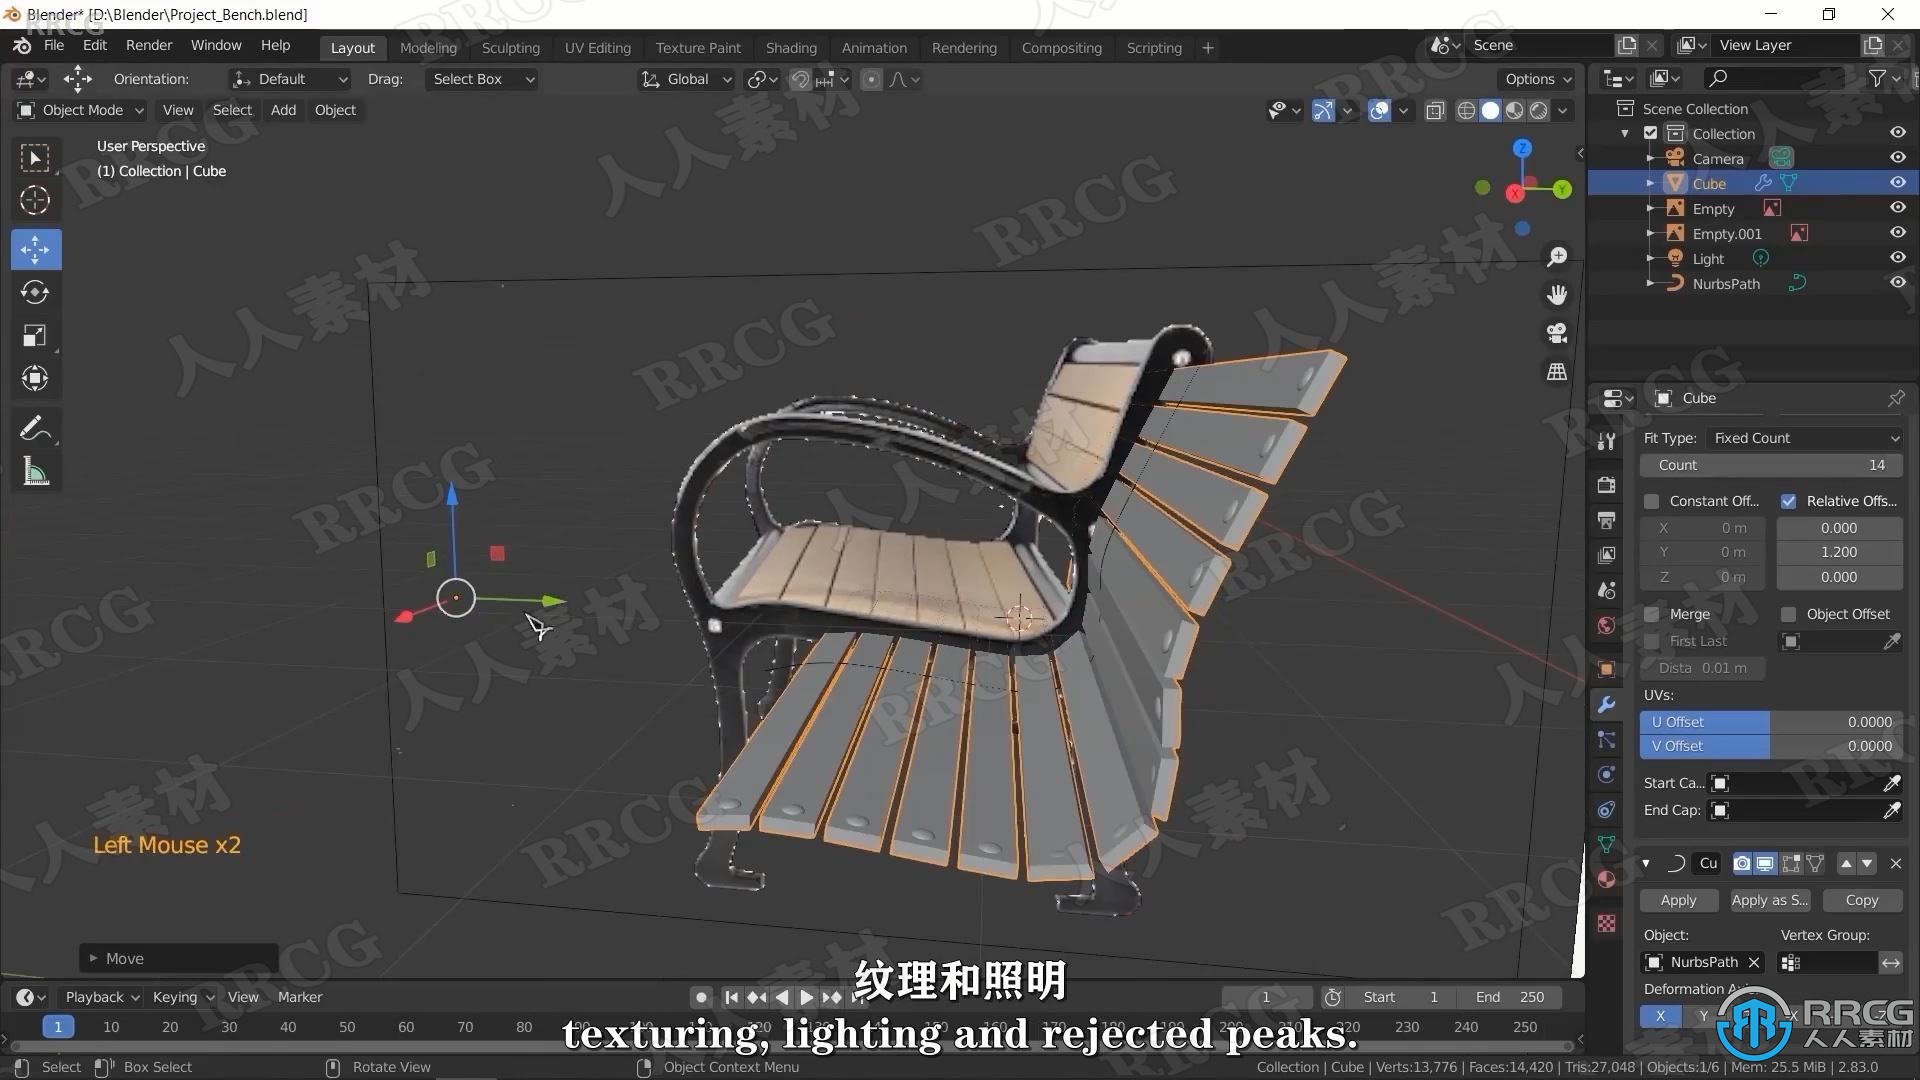Click Apply as Shape Key button
1920x1080 pixels.
1768,898
